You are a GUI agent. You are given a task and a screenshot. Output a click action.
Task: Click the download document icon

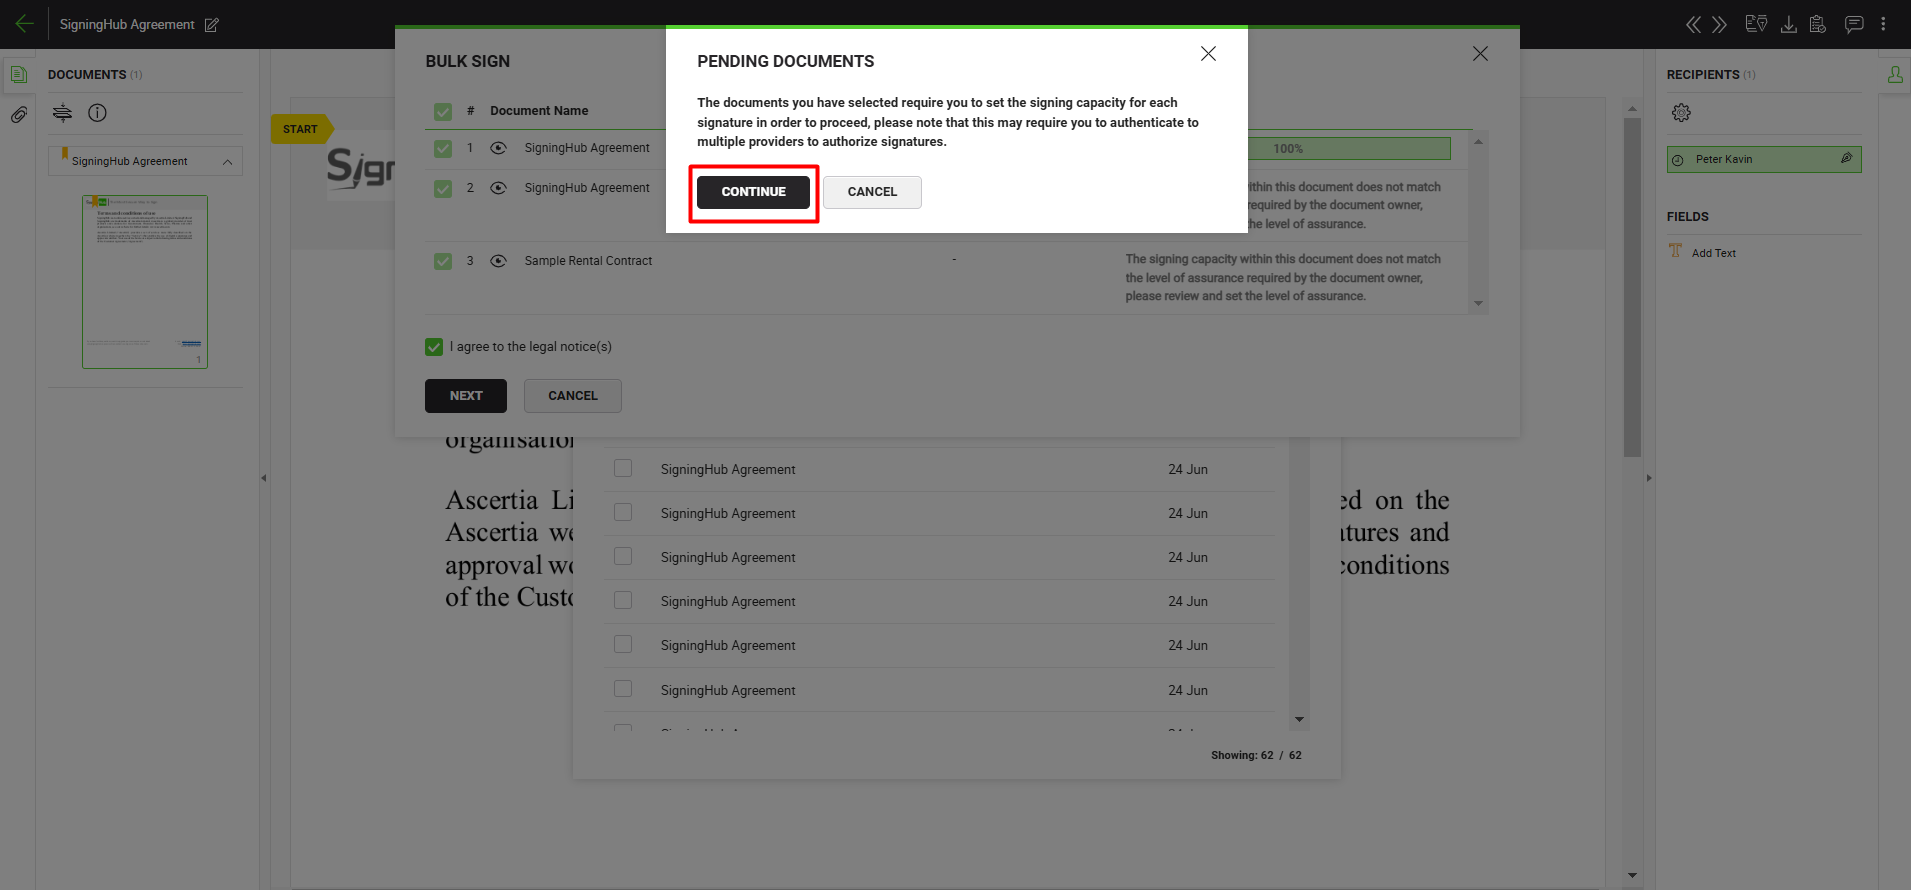coord(1788,24)
